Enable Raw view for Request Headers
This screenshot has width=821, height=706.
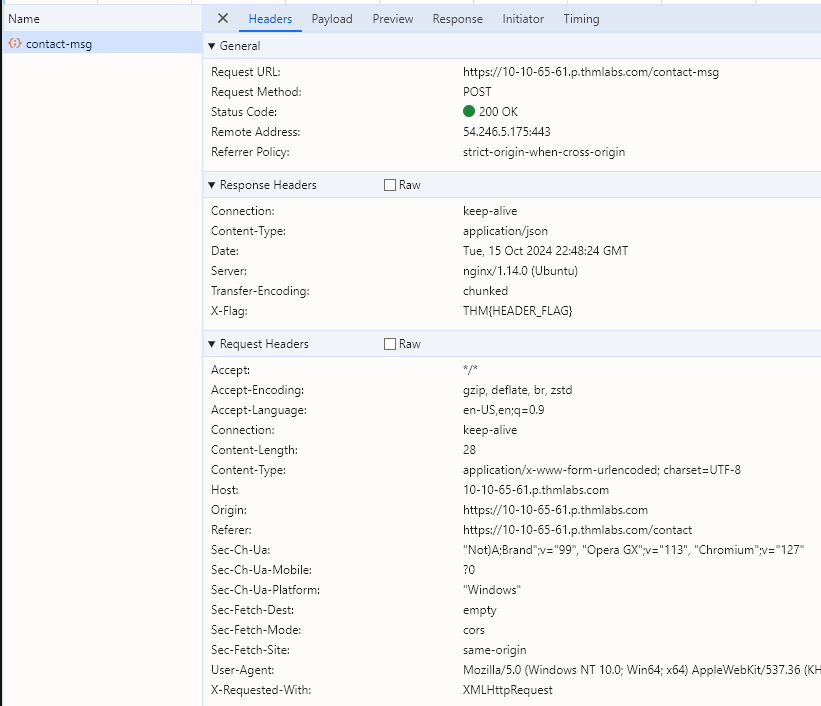(x=390, y=344)
